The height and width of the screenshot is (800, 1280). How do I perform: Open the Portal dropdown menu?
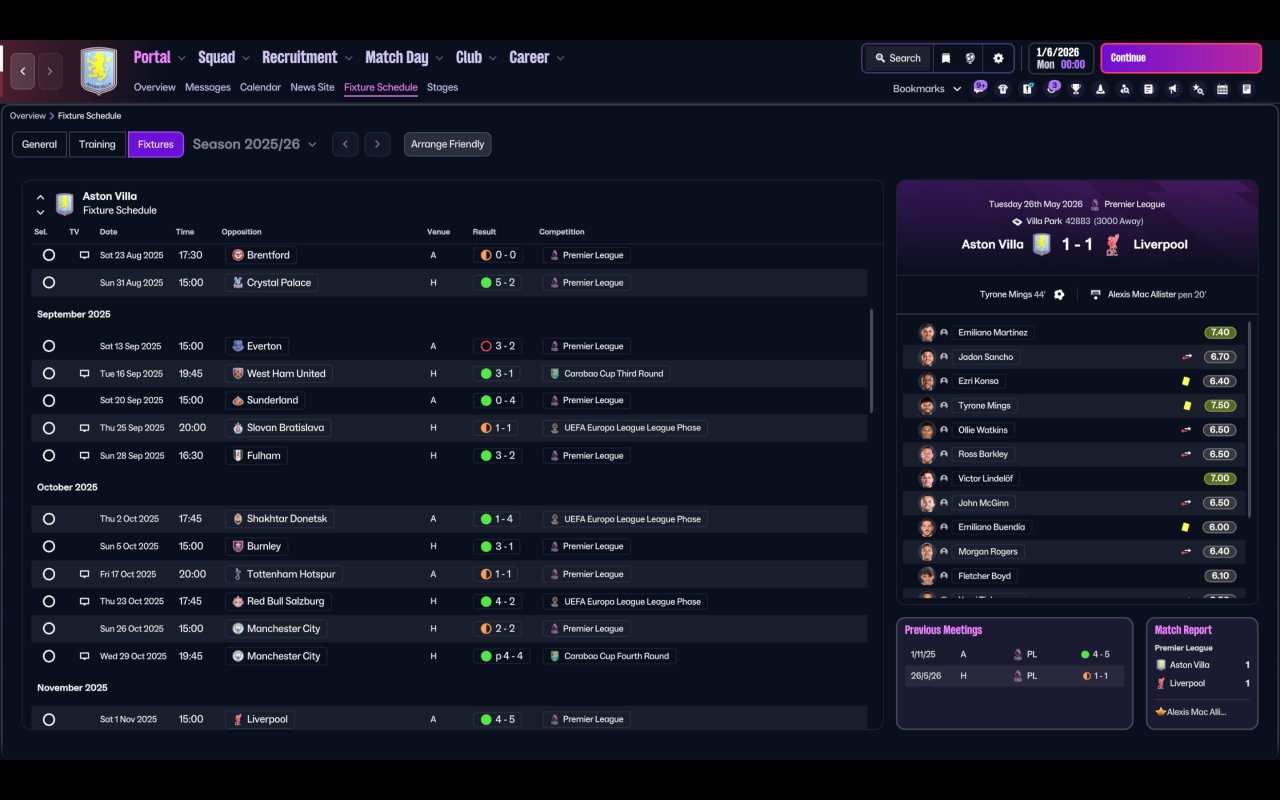(x=160, y=57)
